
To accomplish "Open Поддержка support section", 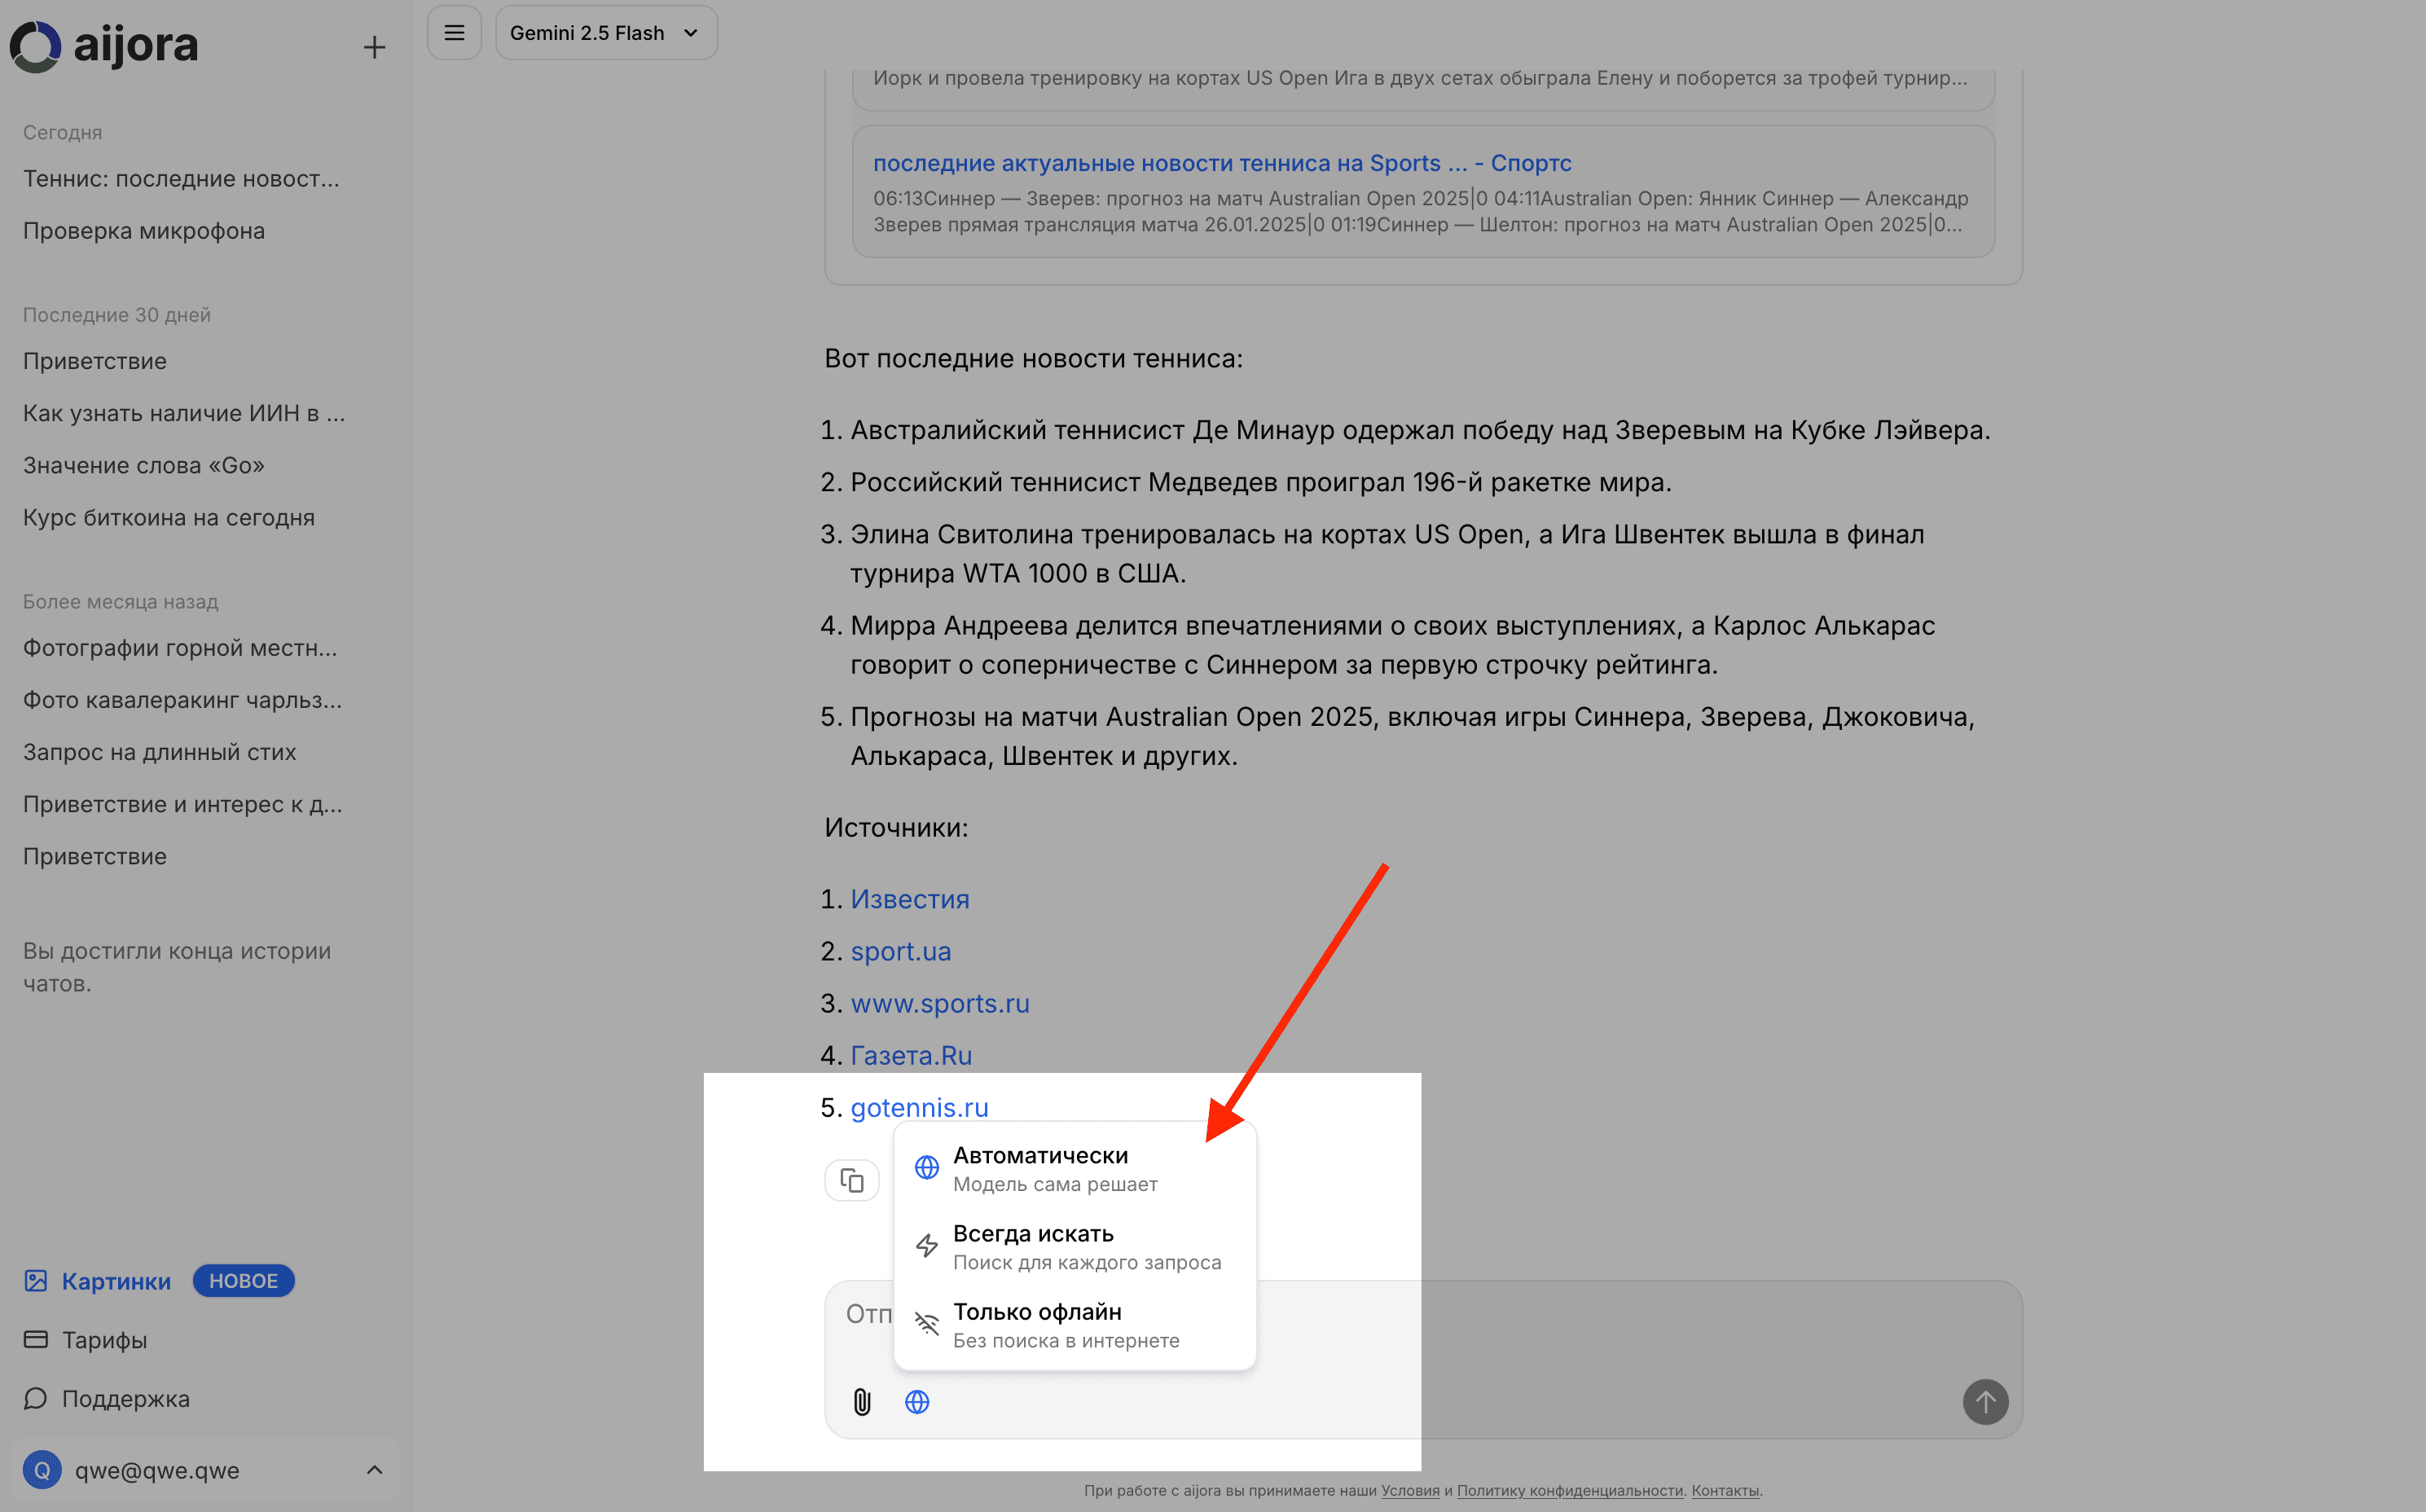I will 125,1398.
